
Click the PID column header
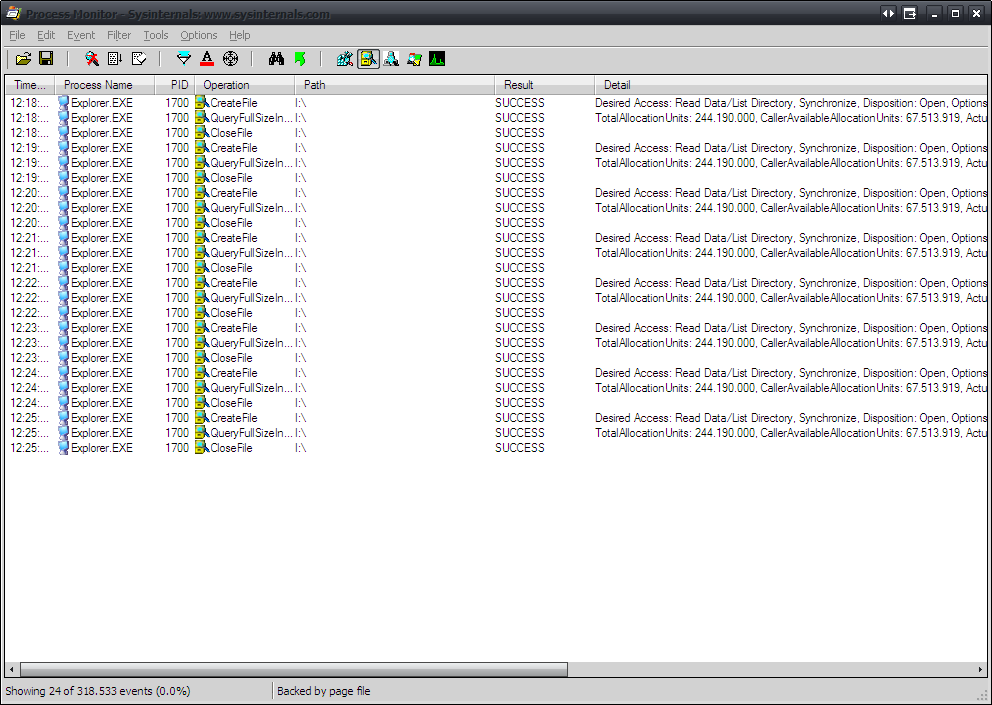(175, 85)
